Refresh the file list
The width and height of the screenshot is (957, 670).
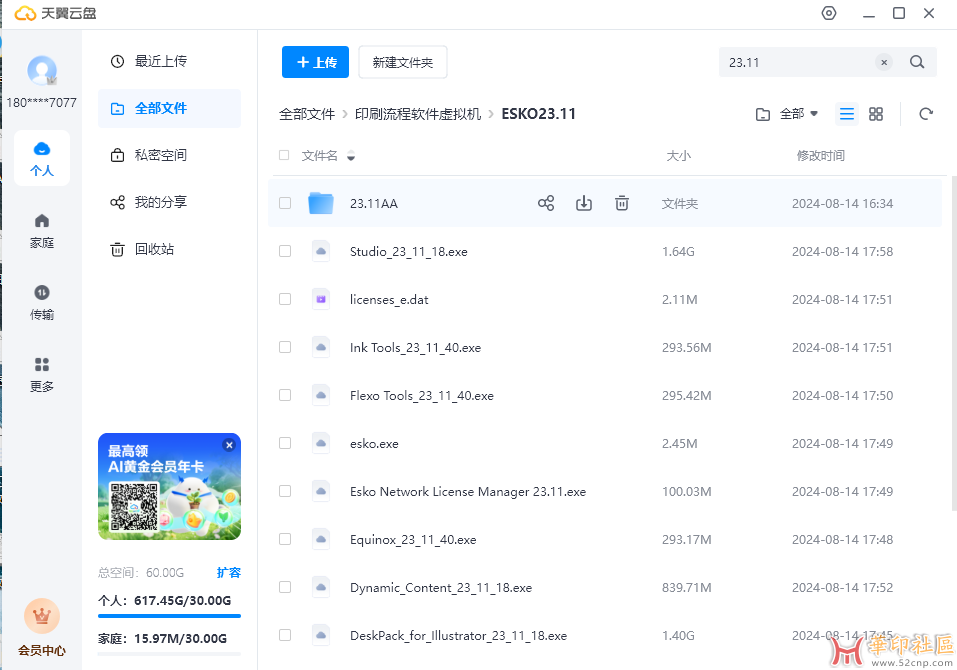[926, 114]
